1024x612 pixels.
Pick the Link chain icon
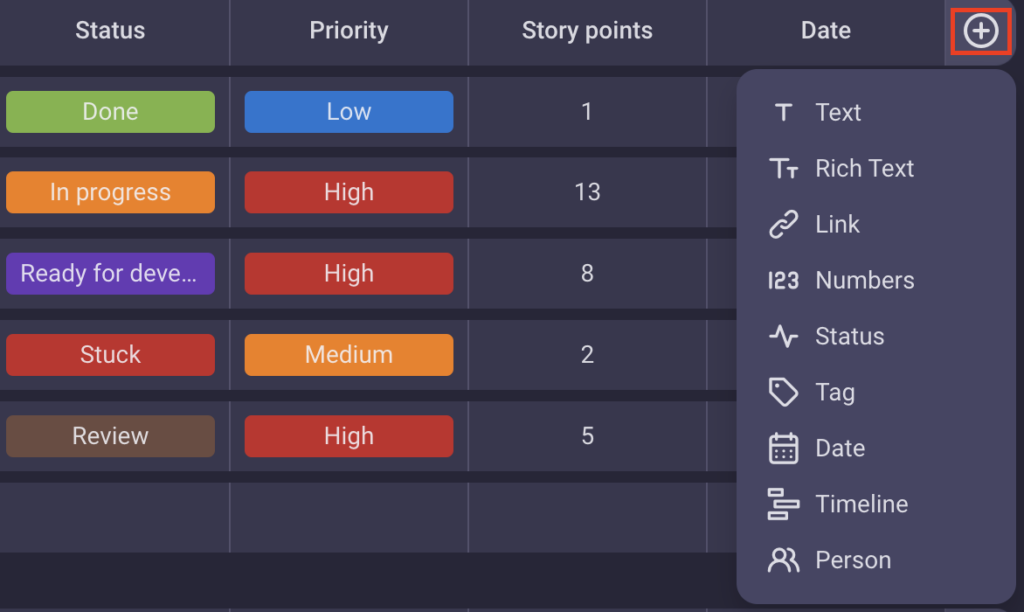tap(783, 224)
